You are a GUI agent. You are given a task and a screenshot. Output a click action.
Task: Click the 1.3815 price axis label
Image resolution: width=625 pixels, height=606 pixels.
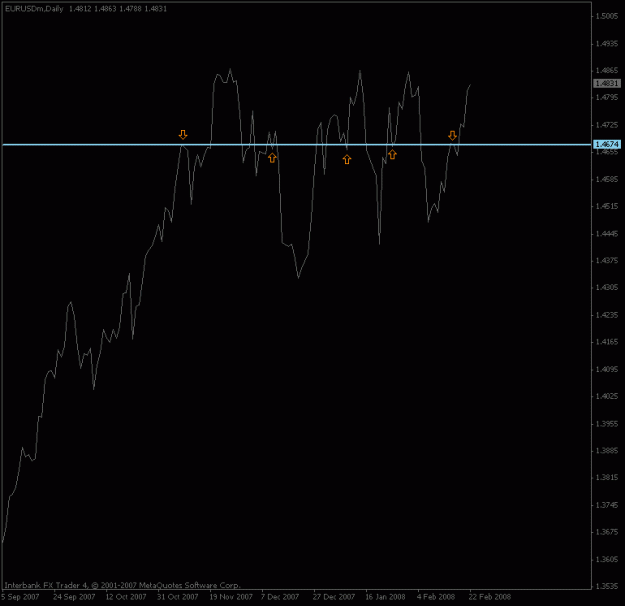(x=607, y=478)
